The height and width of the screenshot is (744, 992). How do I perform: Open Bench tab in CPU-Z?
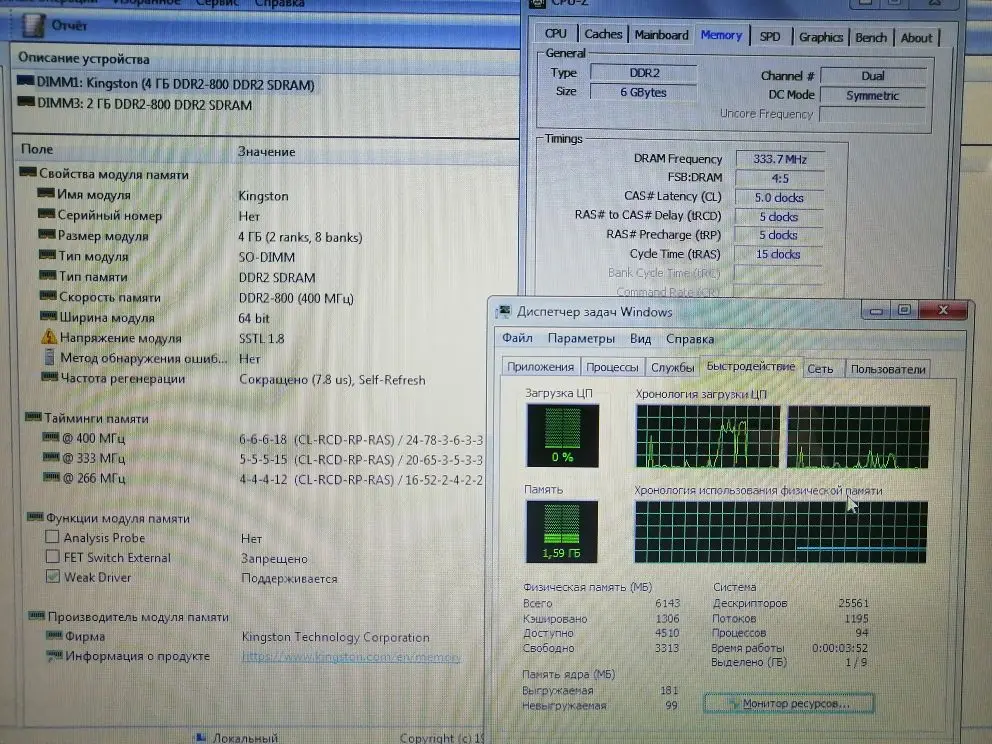click(871, 37)
